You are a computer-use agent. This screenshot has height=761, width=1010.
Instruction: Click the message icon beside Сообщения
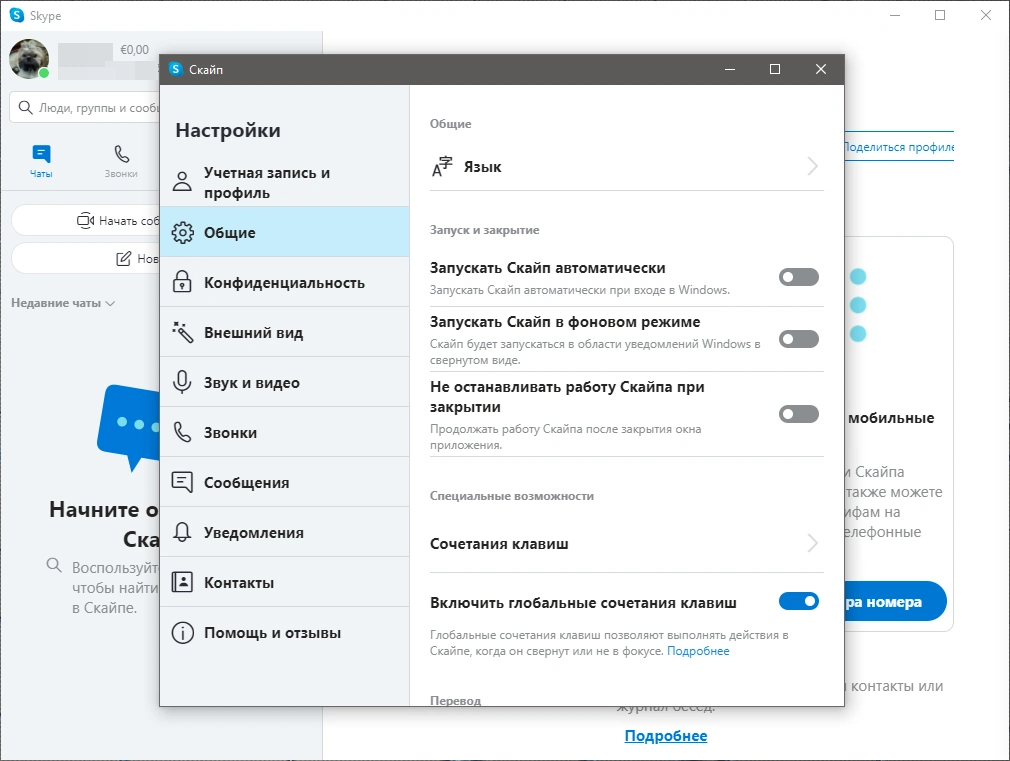pyautogui.click(x=182, y=482)
